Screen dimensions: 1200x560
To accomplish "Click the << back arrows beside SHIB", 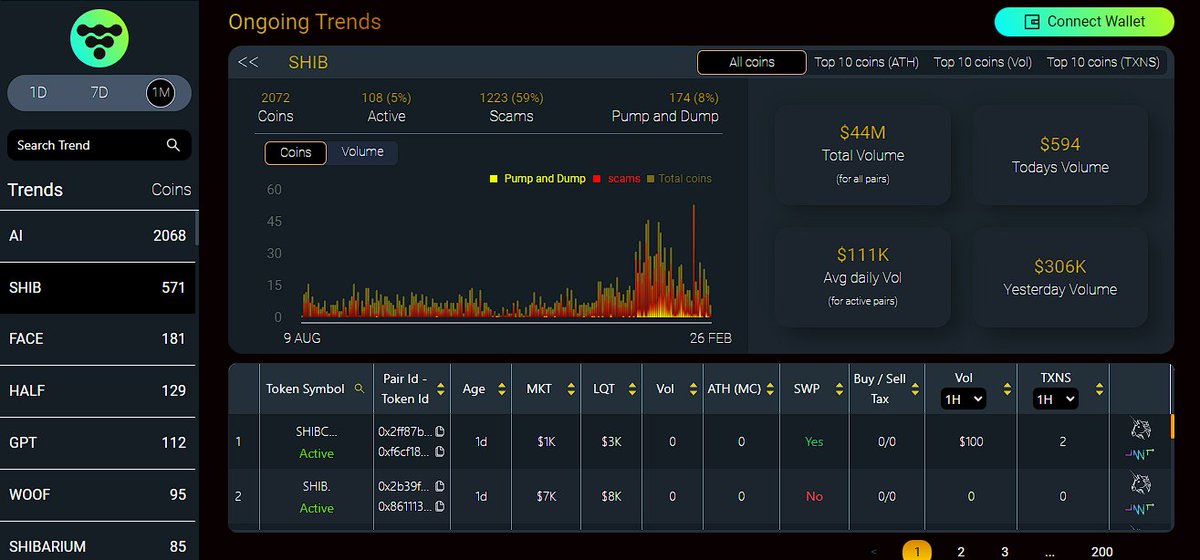I will [x=248, y=62].
